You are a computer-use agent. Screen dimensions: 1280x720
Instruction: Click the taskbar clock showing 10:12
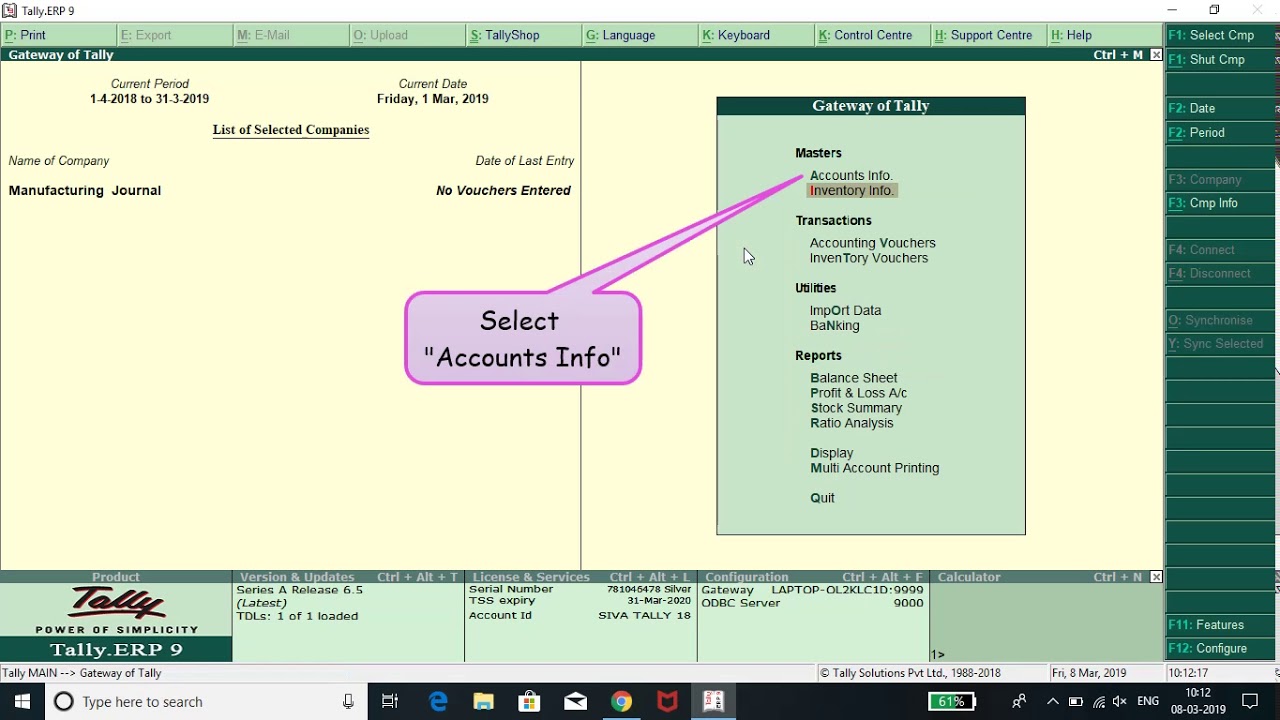tap(1198, 701)
